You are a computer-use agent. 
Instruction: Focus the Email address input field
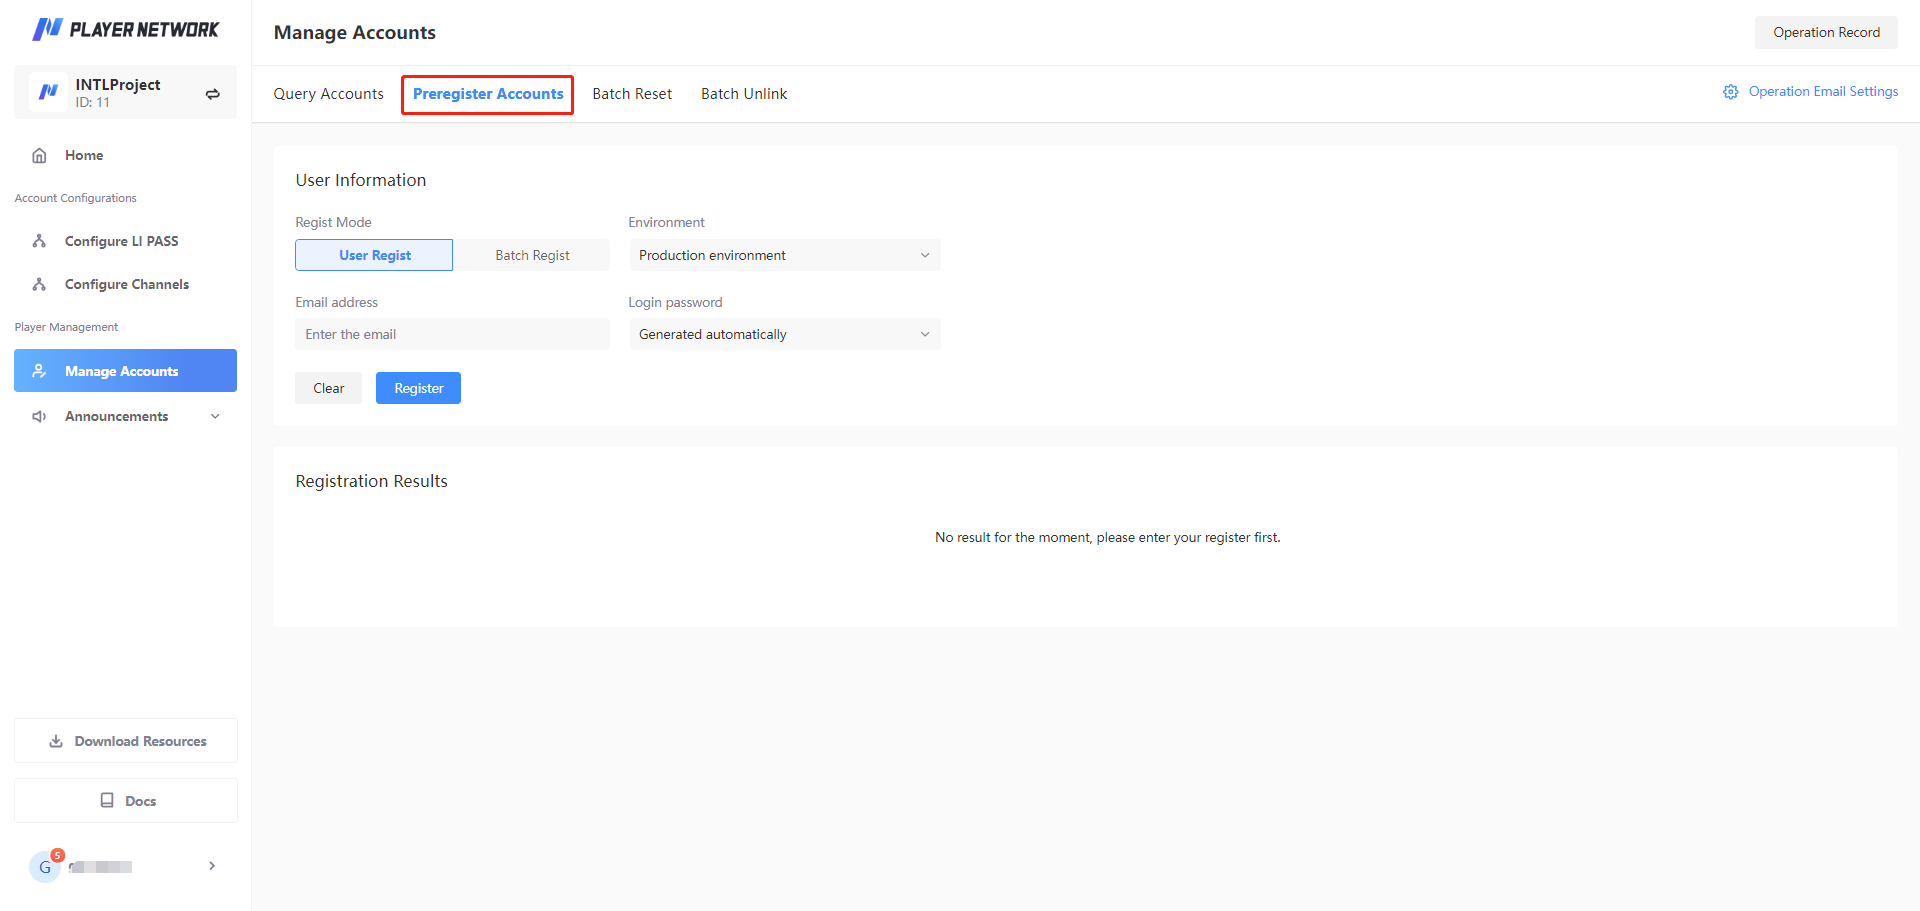click(x=452, y=334)
